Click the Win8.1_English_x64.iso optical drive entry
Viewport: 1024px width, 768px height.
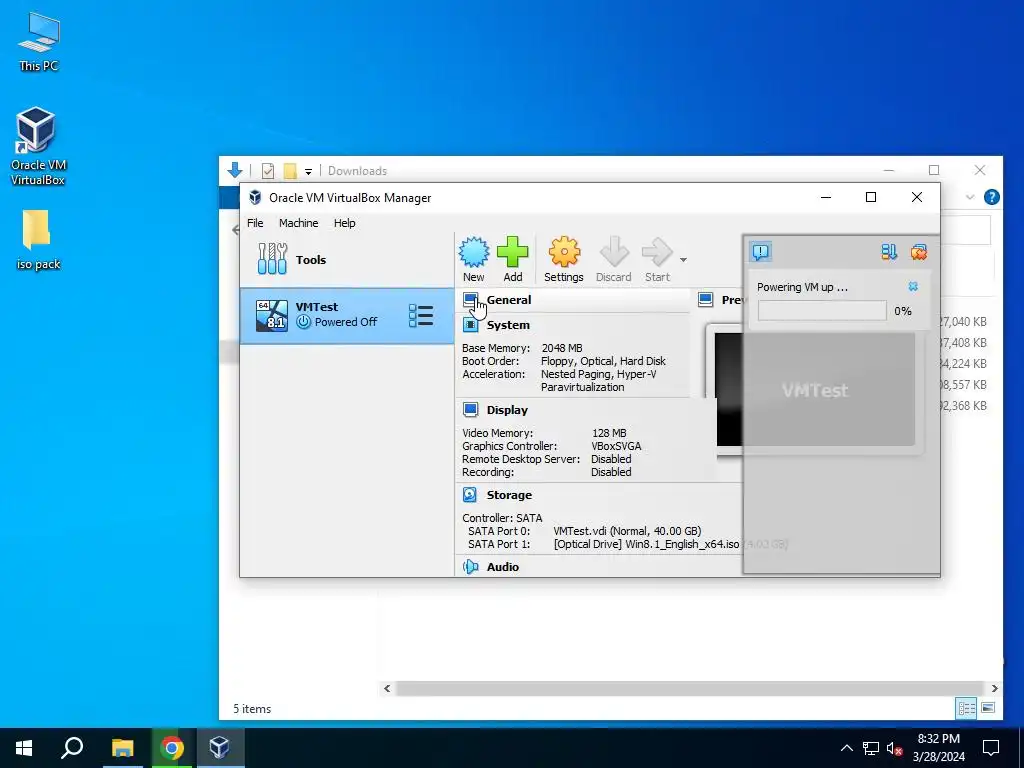[x=647, y=544]
